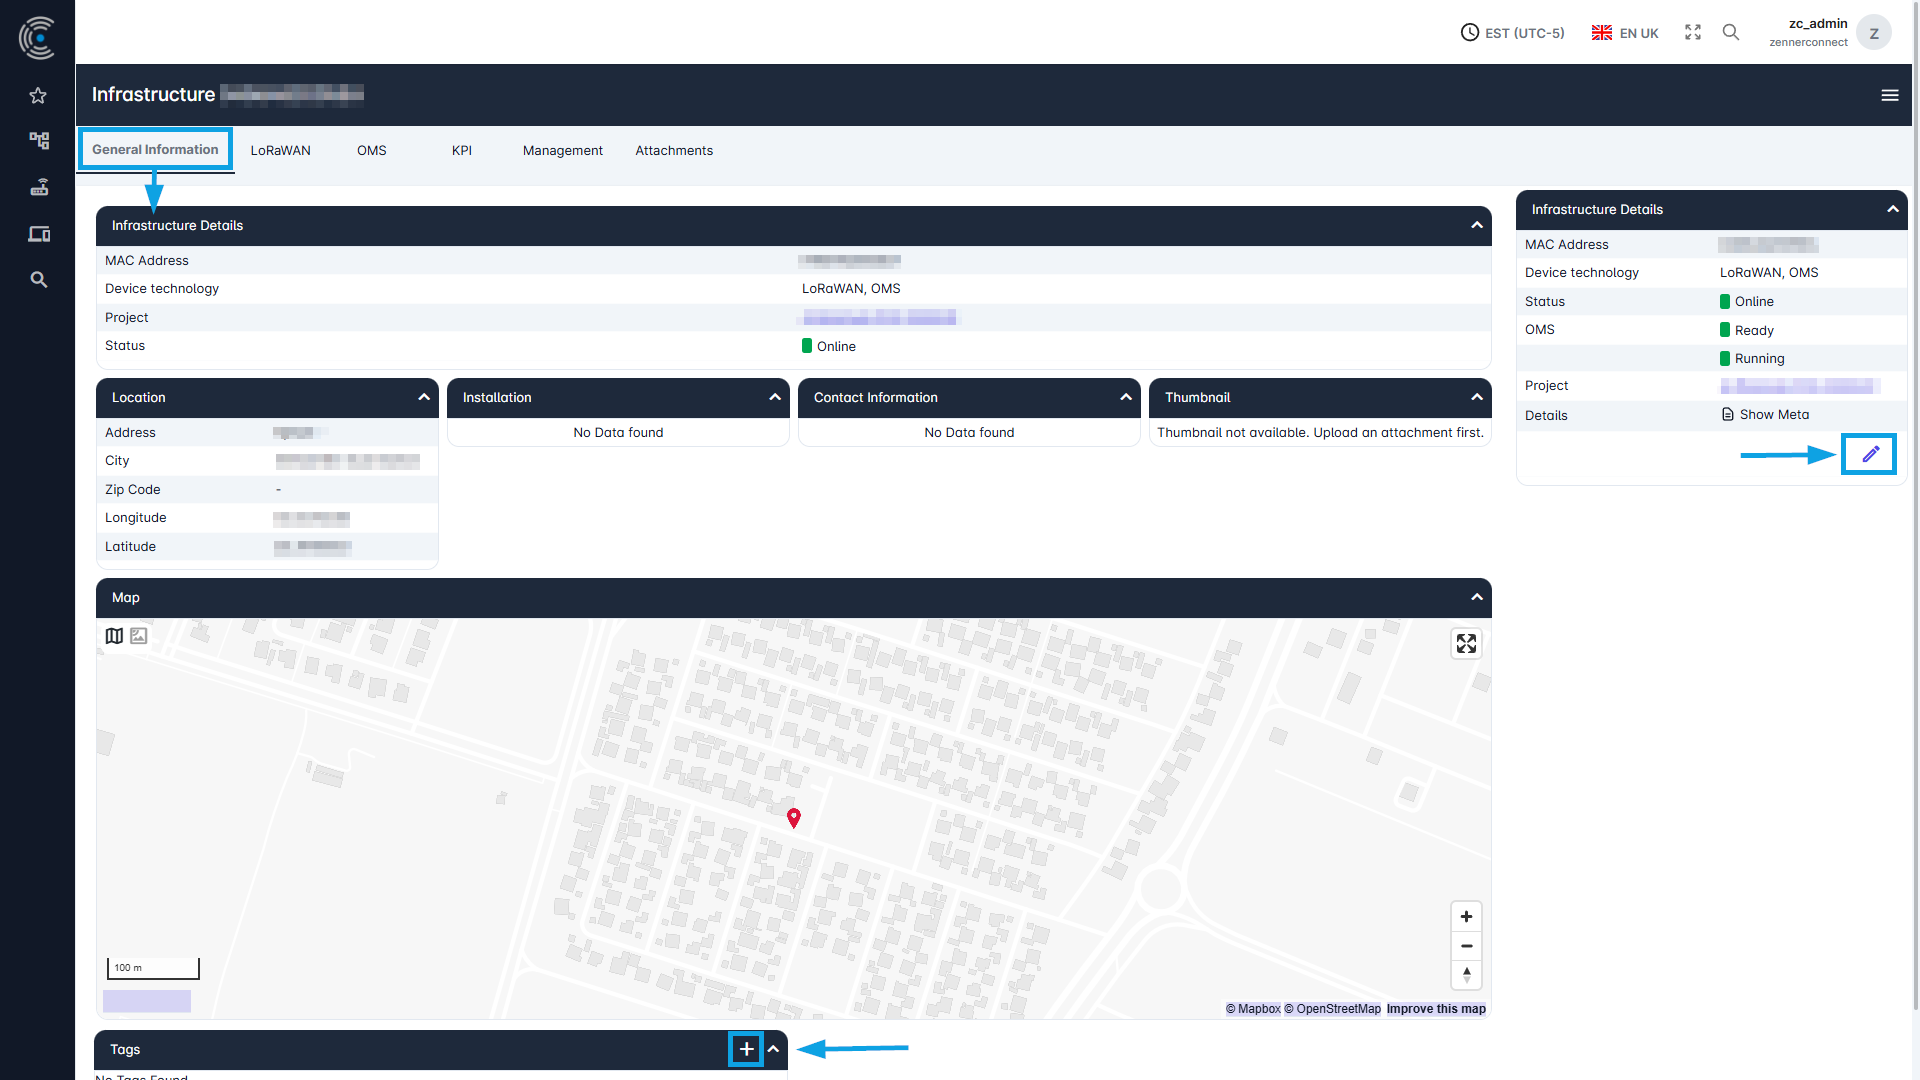Open search from the top bar magnifier
The width and height of the screenshot is (1920, 1080).
click(1731, 32)
